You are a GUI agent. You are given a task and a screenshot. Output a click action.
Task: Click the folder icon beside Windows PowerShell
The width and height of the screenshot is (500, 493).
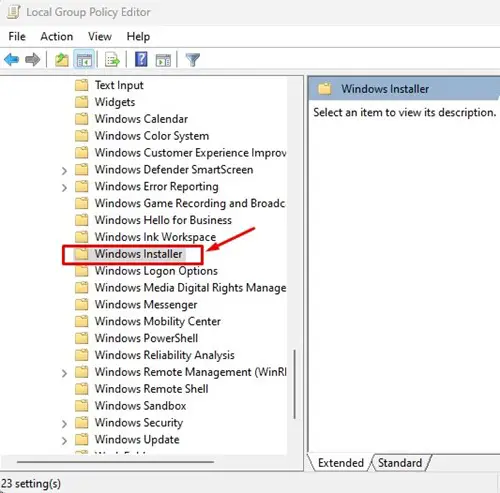point(82,338)
